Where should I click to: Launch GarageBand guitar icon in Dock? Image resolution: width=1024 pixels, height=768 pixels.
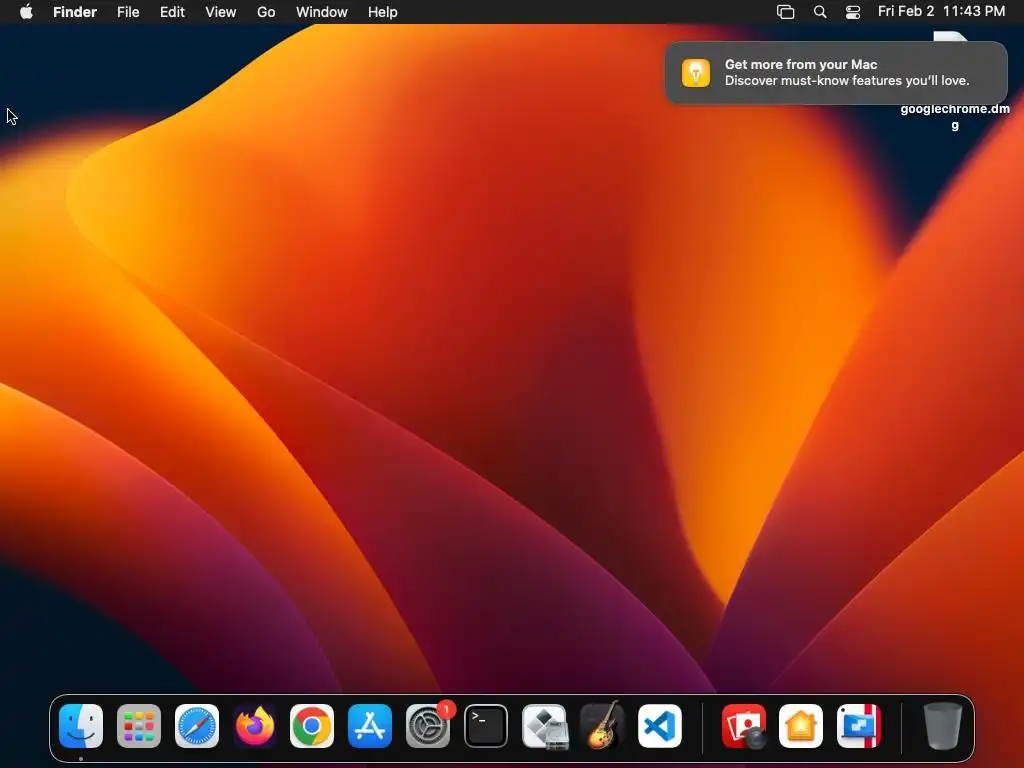tap(602, 726)
